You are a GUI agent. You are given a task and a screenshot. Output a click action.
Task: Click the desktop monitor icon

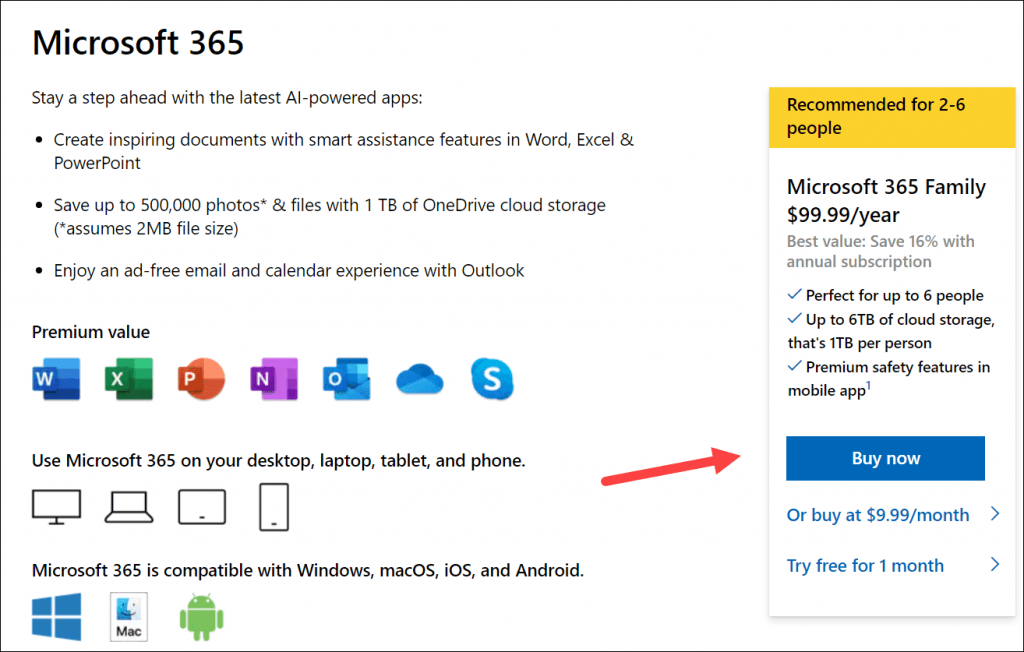[x=57, y=507]
